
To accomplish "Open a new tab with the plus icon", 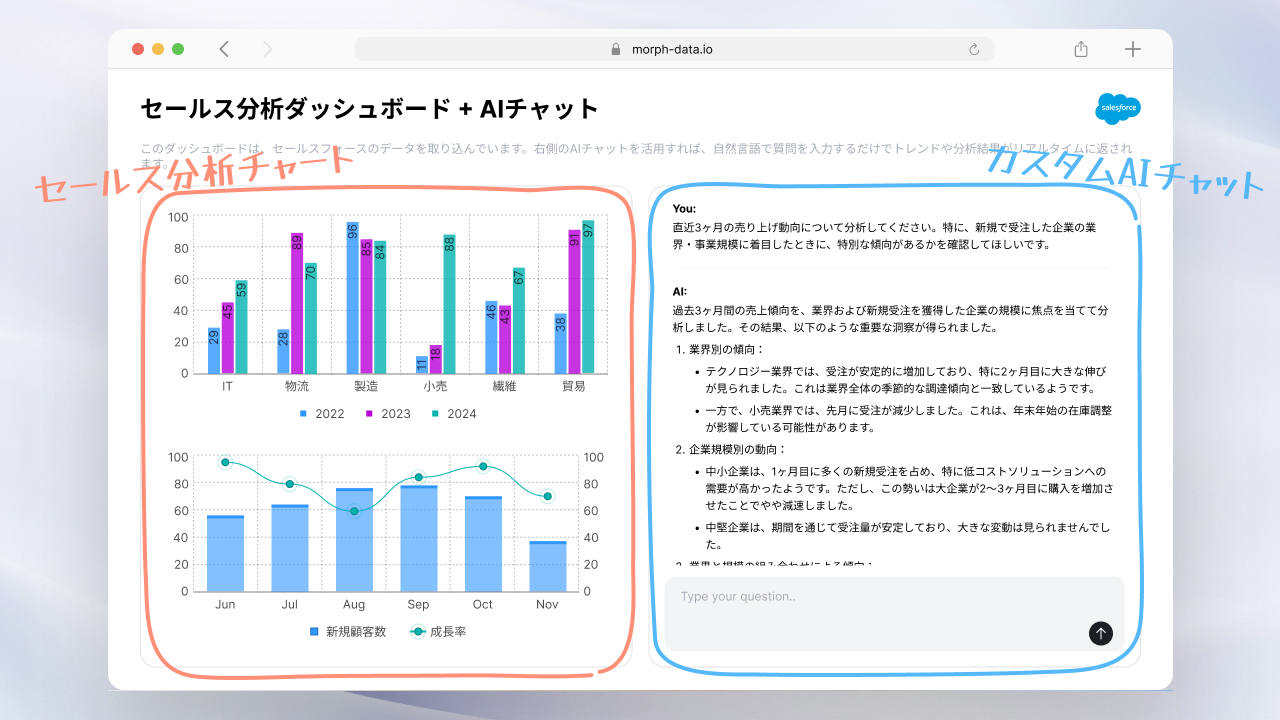I will pos(1133,49).
